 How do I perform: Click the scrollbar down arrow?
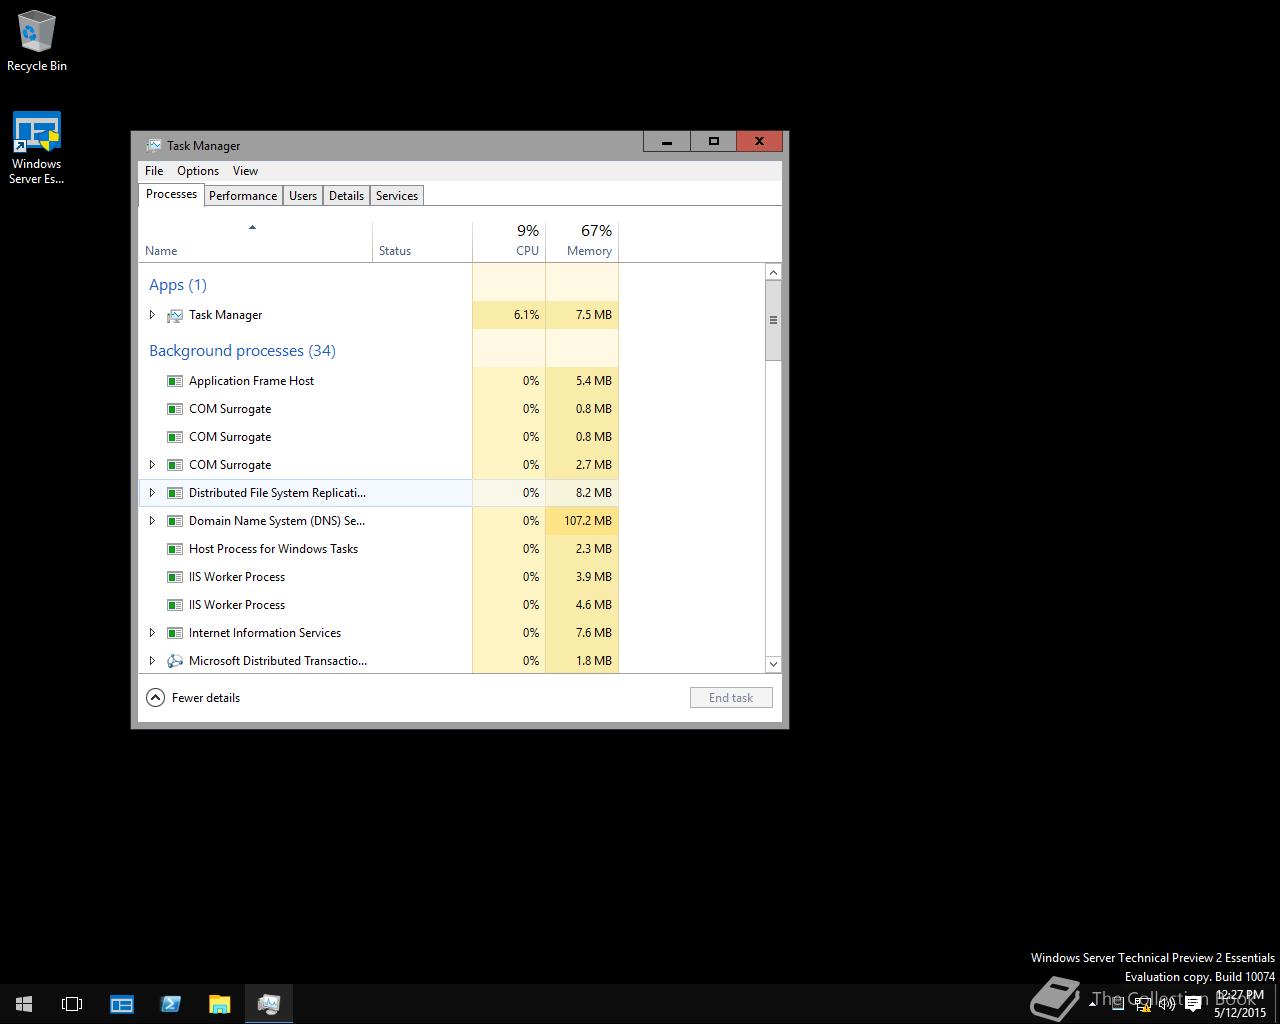pos(773,664)
